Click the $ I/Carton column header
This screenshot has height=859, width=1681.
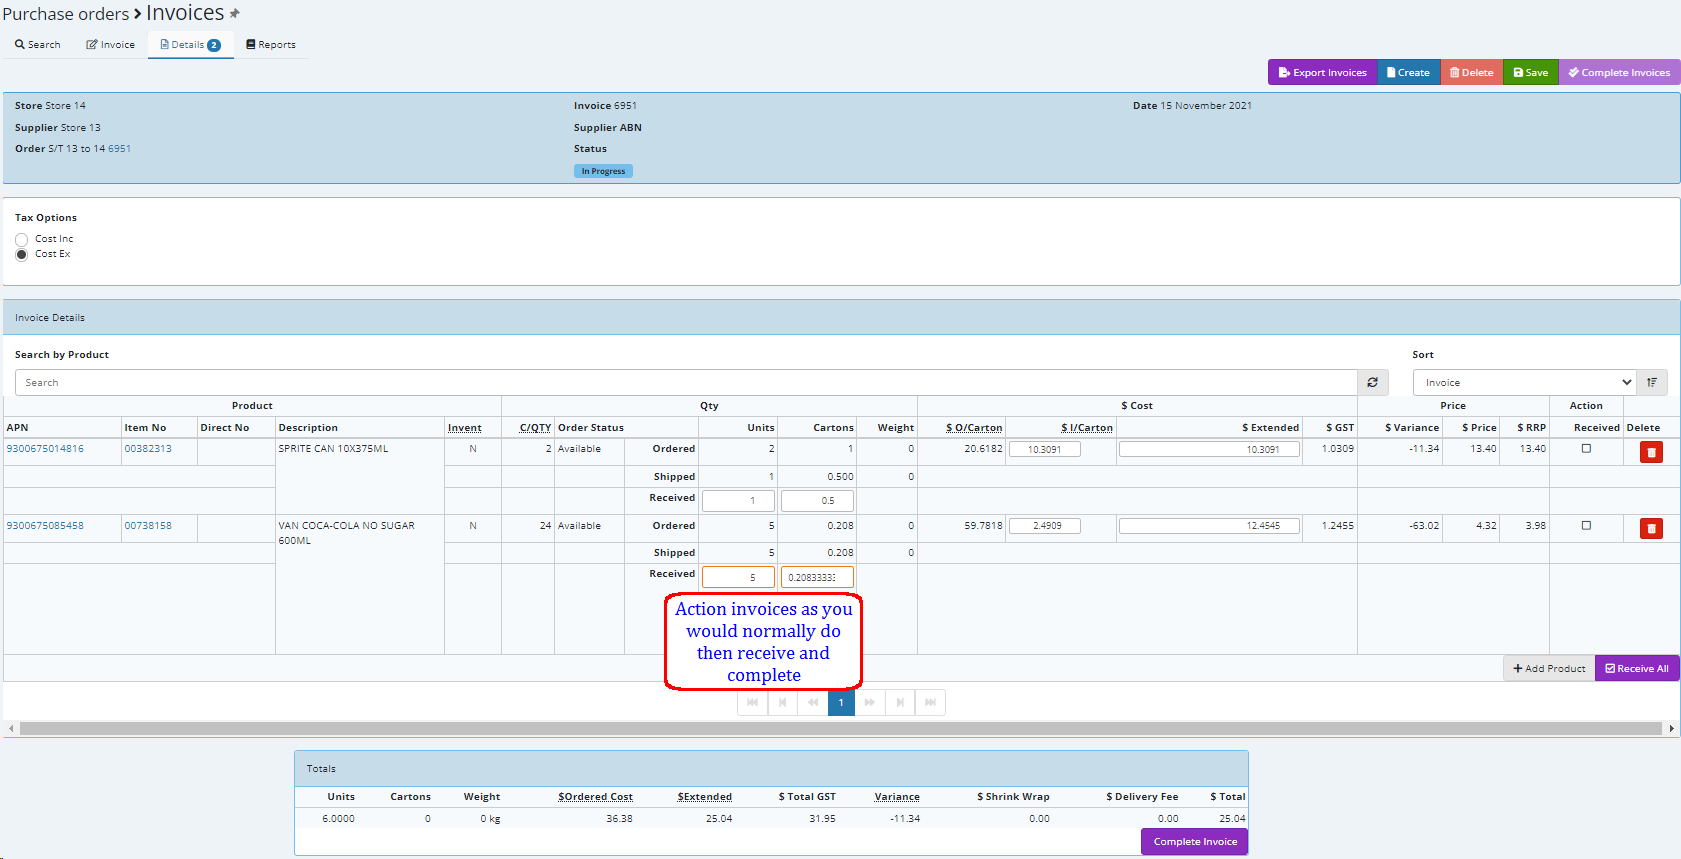[1087, 428]
